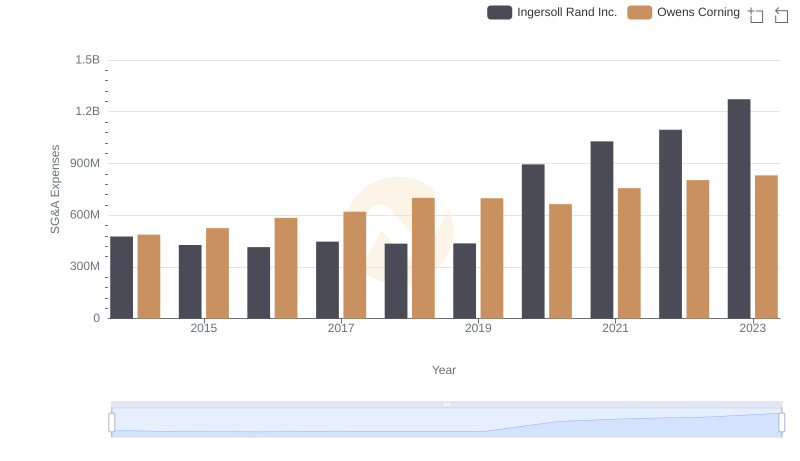
Task: Click the top grip of zoom slider
Action: pyautogui.click(x=446, y=404)
